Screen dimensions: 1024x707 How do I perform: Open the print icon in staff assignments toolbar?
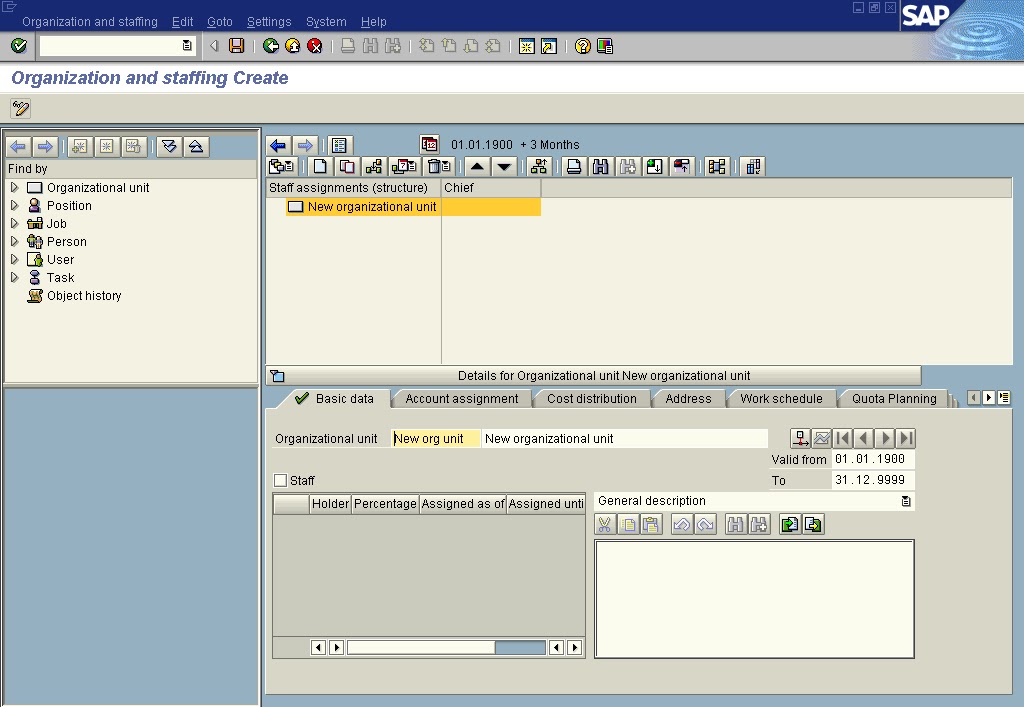[x=575, y=166]
